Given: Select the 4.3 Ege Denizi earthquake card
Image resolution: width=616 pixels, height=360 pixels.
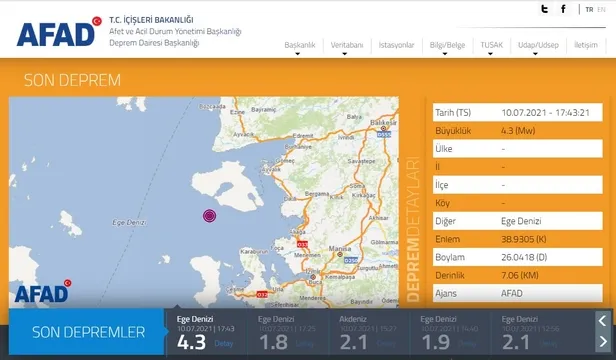Looking at the screenshot, I should point(206,332).
